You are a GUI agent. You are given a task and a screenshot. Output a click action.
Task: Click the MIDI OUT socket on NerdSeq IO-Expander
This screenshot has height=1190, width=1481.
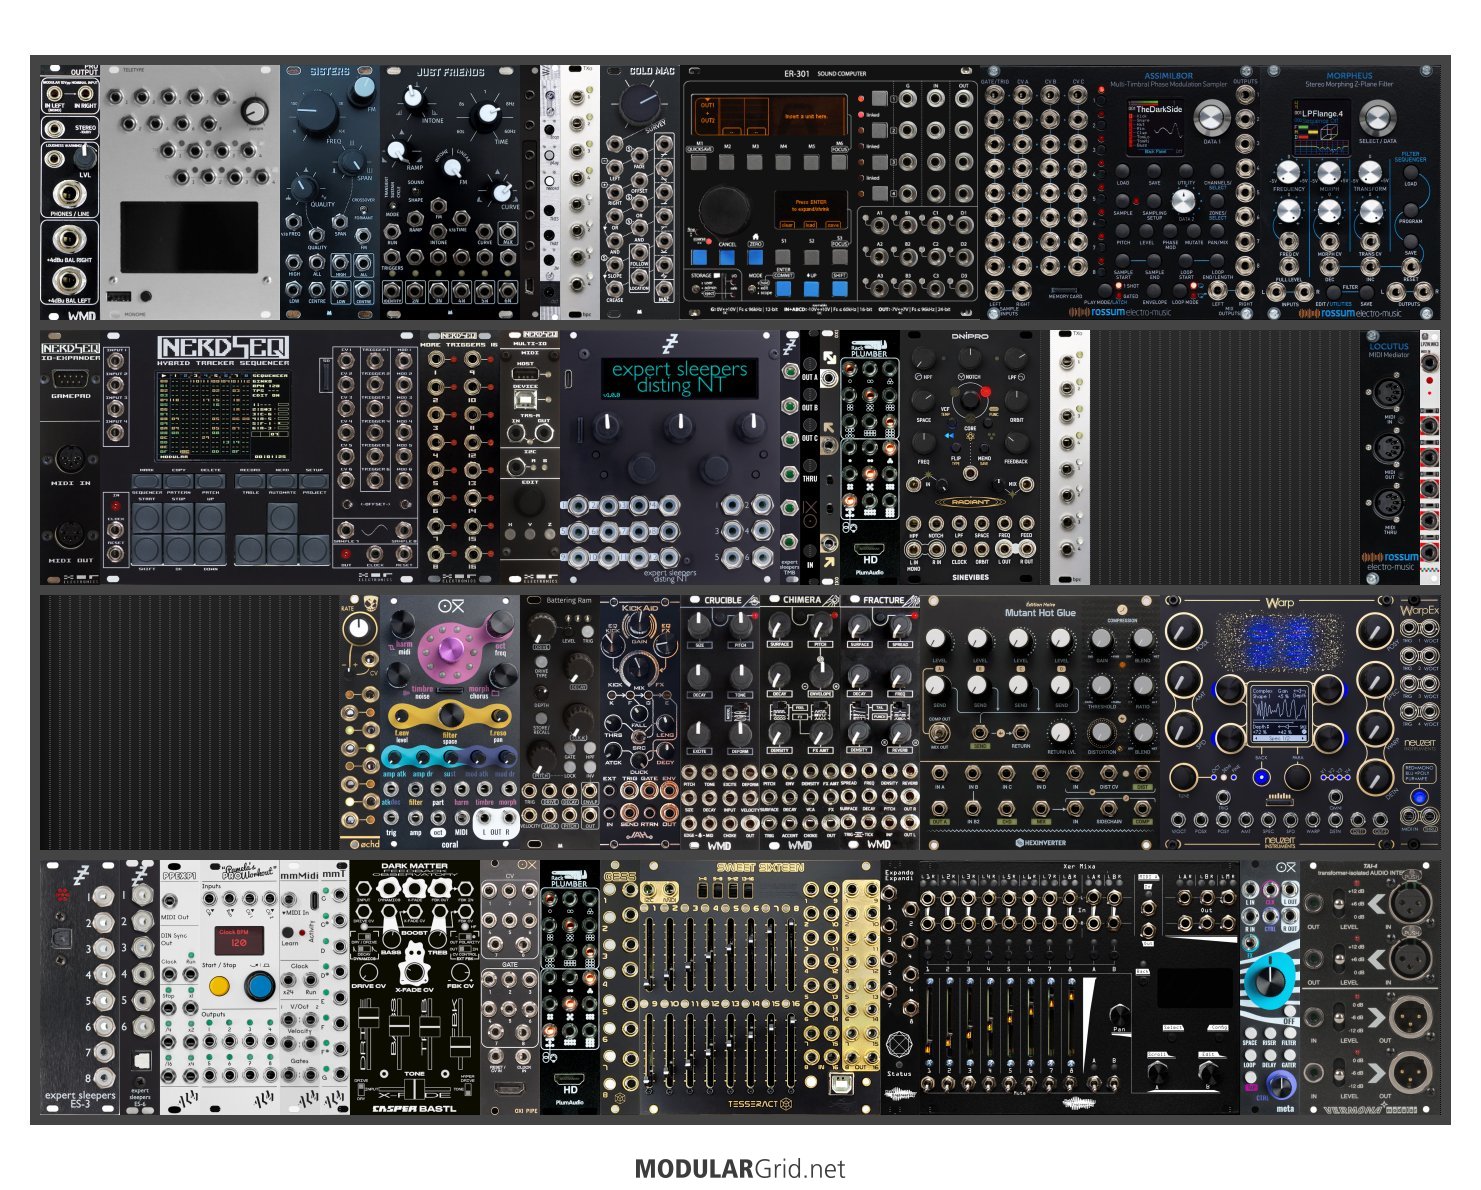tap(71, 535)
